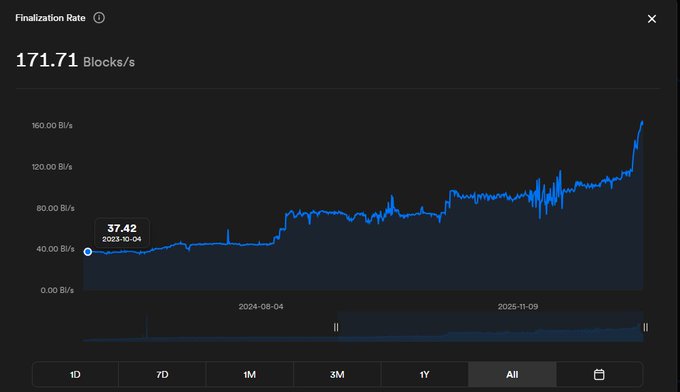
Task: Open the calendar date picker
Action: point(599,374)
